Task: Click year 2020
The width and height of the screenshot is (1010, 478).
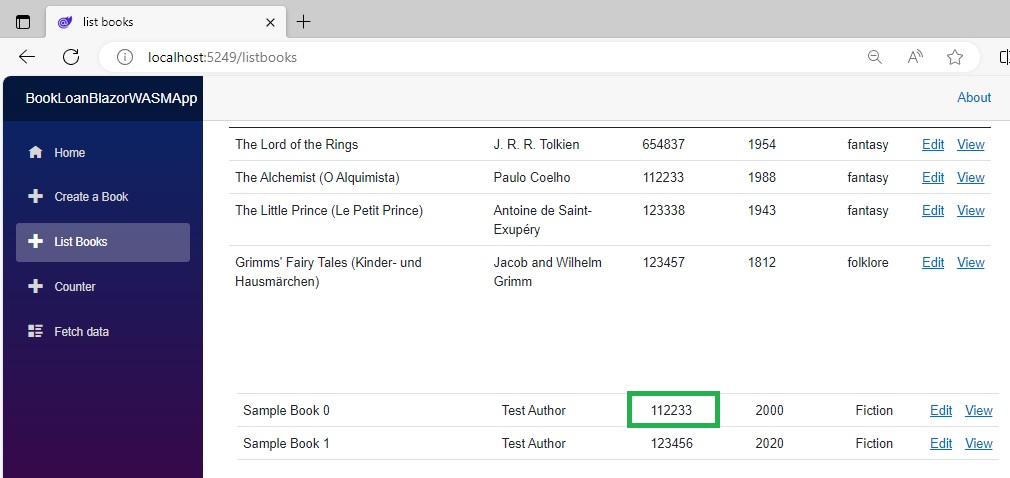Action: click(770, 443)
